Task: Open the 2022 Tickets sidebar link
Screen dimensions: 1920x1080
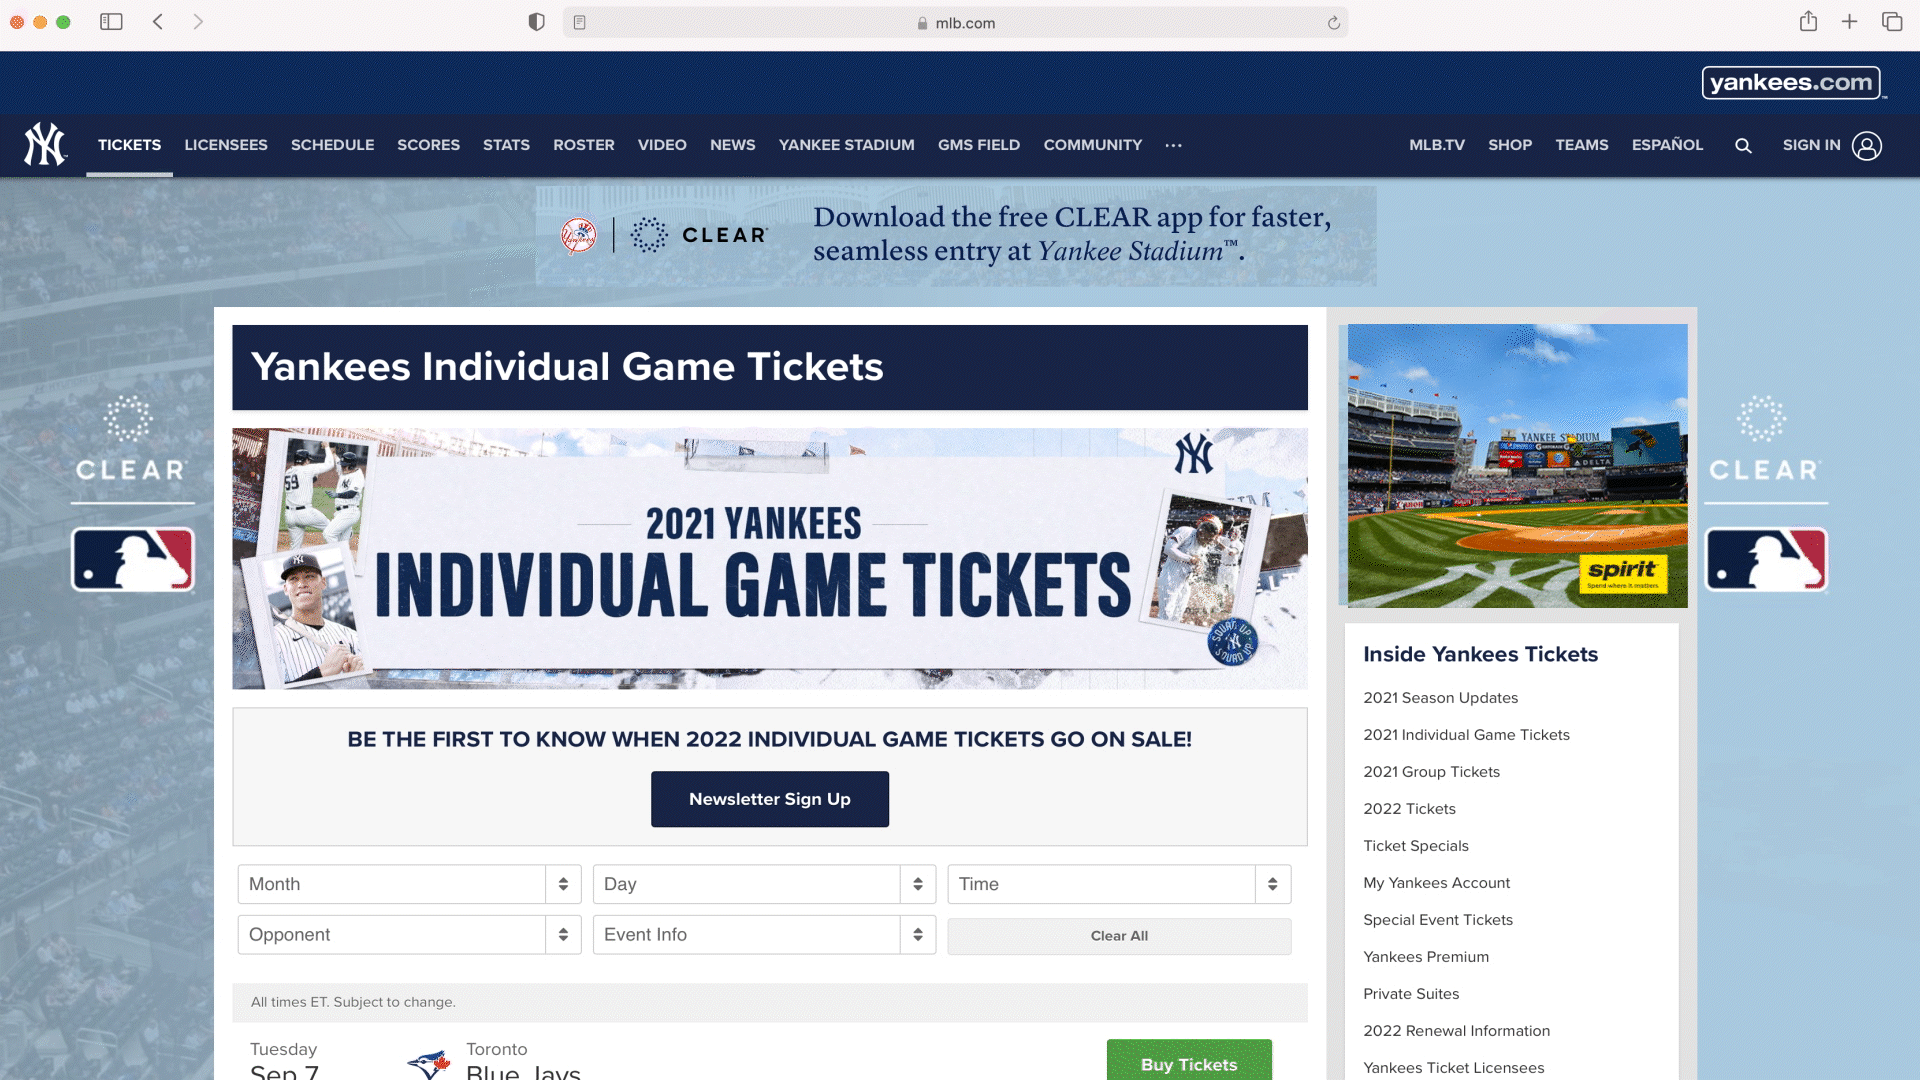Action: click(1409, 809)
